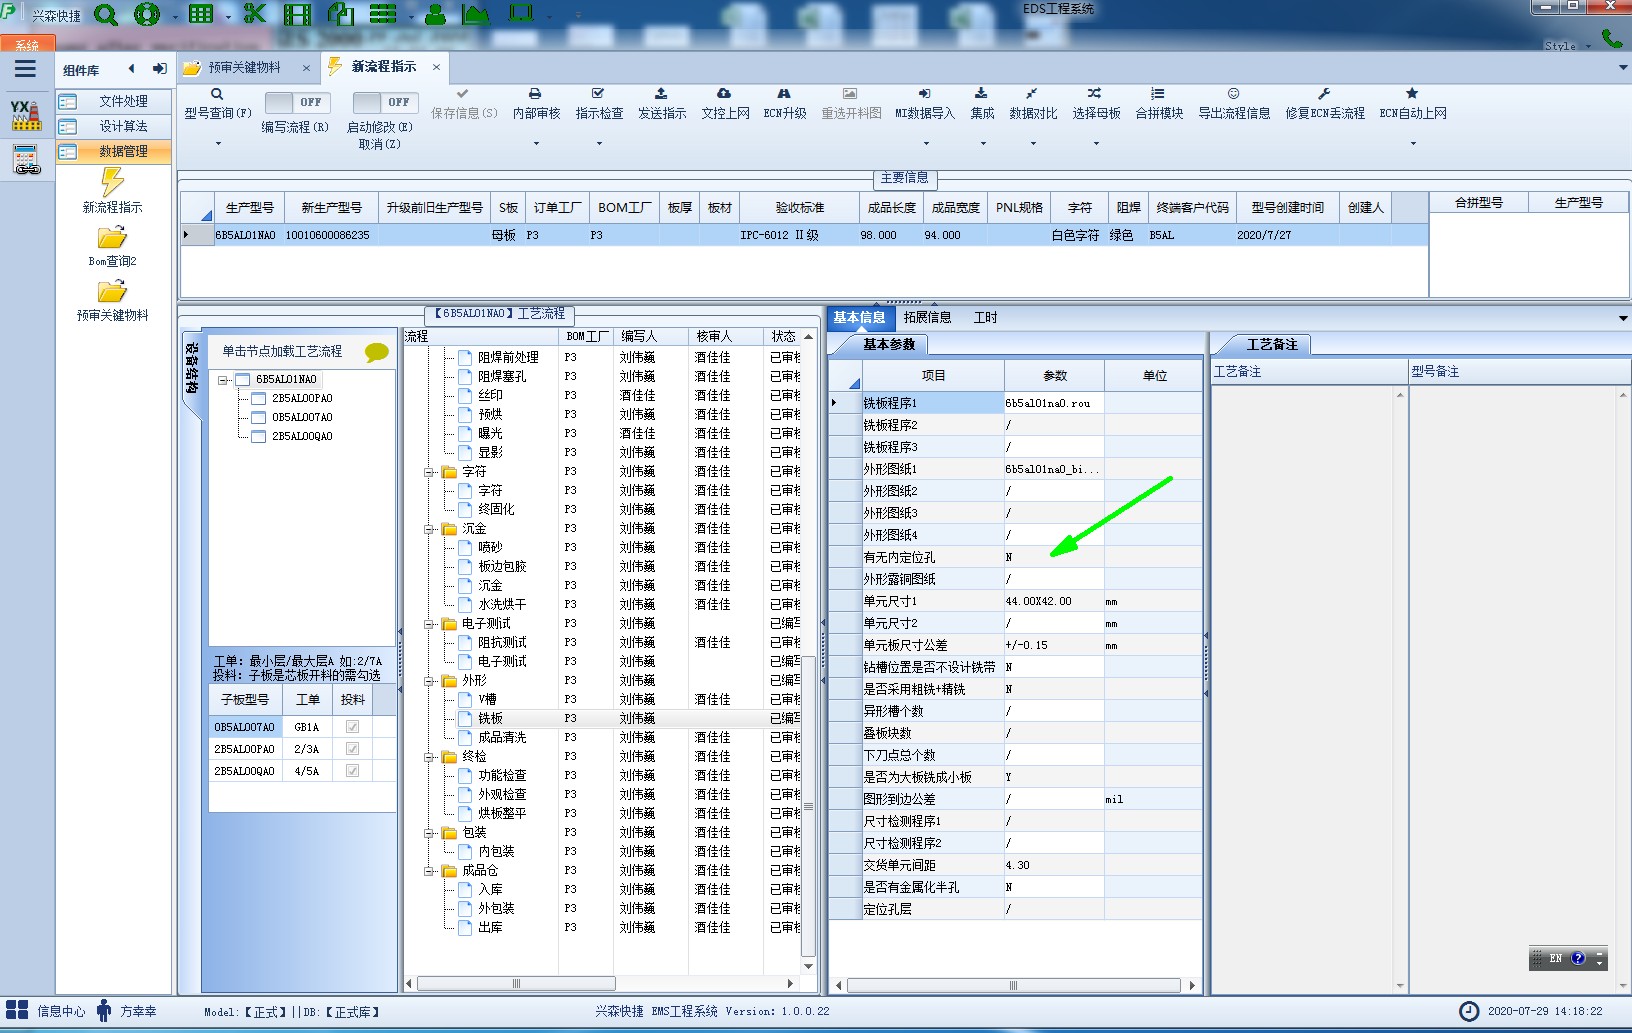The height and width of the screenshot is (1033, 1632).
Task: Click 指示检查 toolbar tool
Action: coord(599,104)
